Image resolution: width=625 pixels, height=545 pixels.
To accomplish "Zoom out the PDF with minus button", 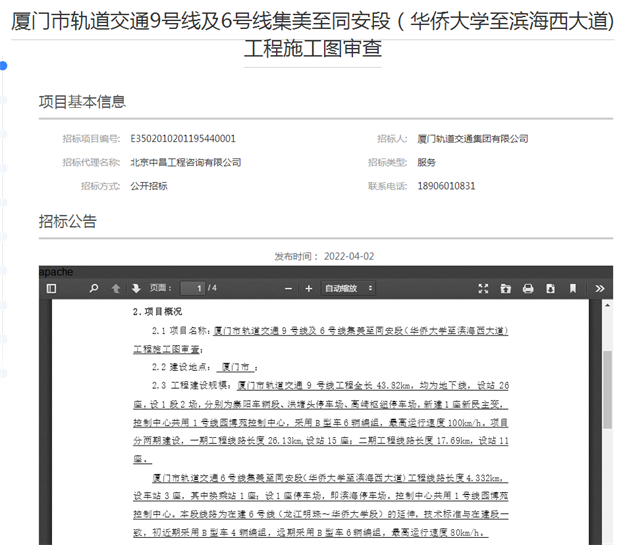I will coord(289,289).
